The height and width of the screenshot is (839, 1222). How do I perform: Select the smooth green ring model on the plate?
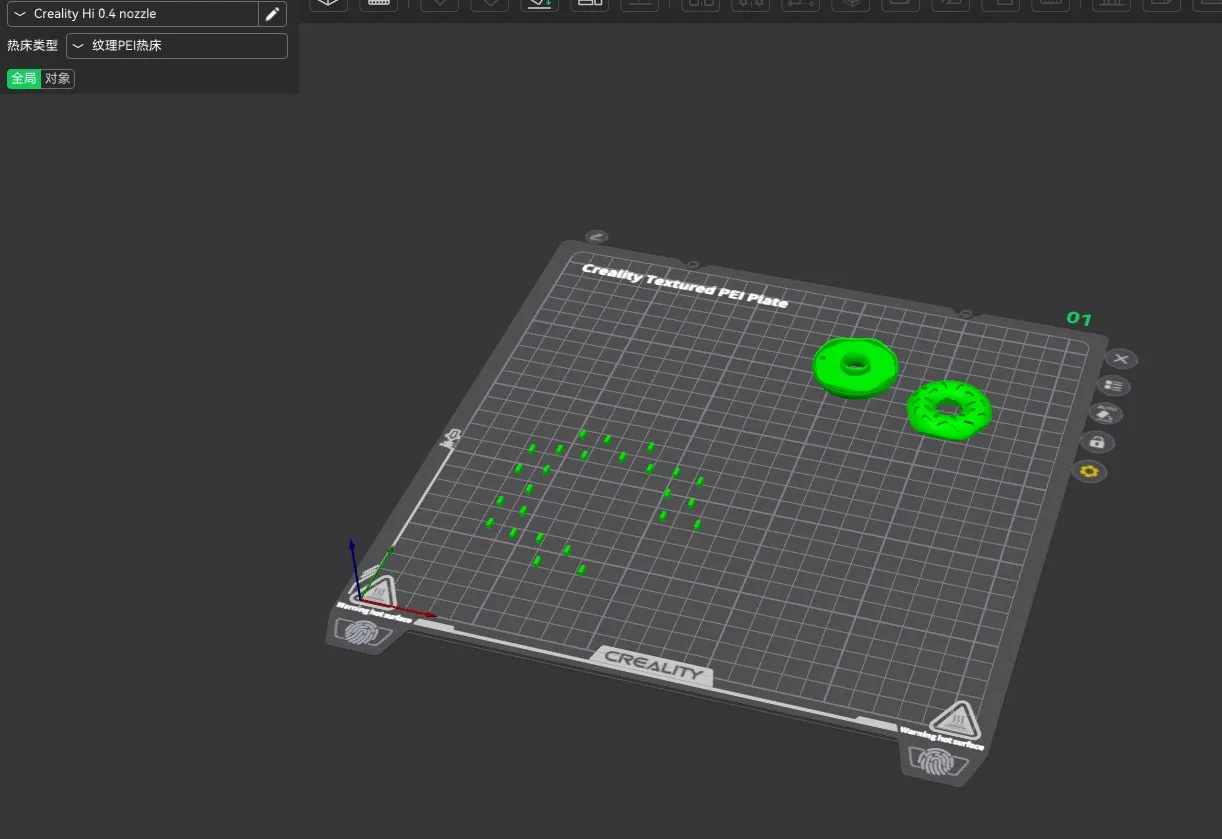click(855, 367)
